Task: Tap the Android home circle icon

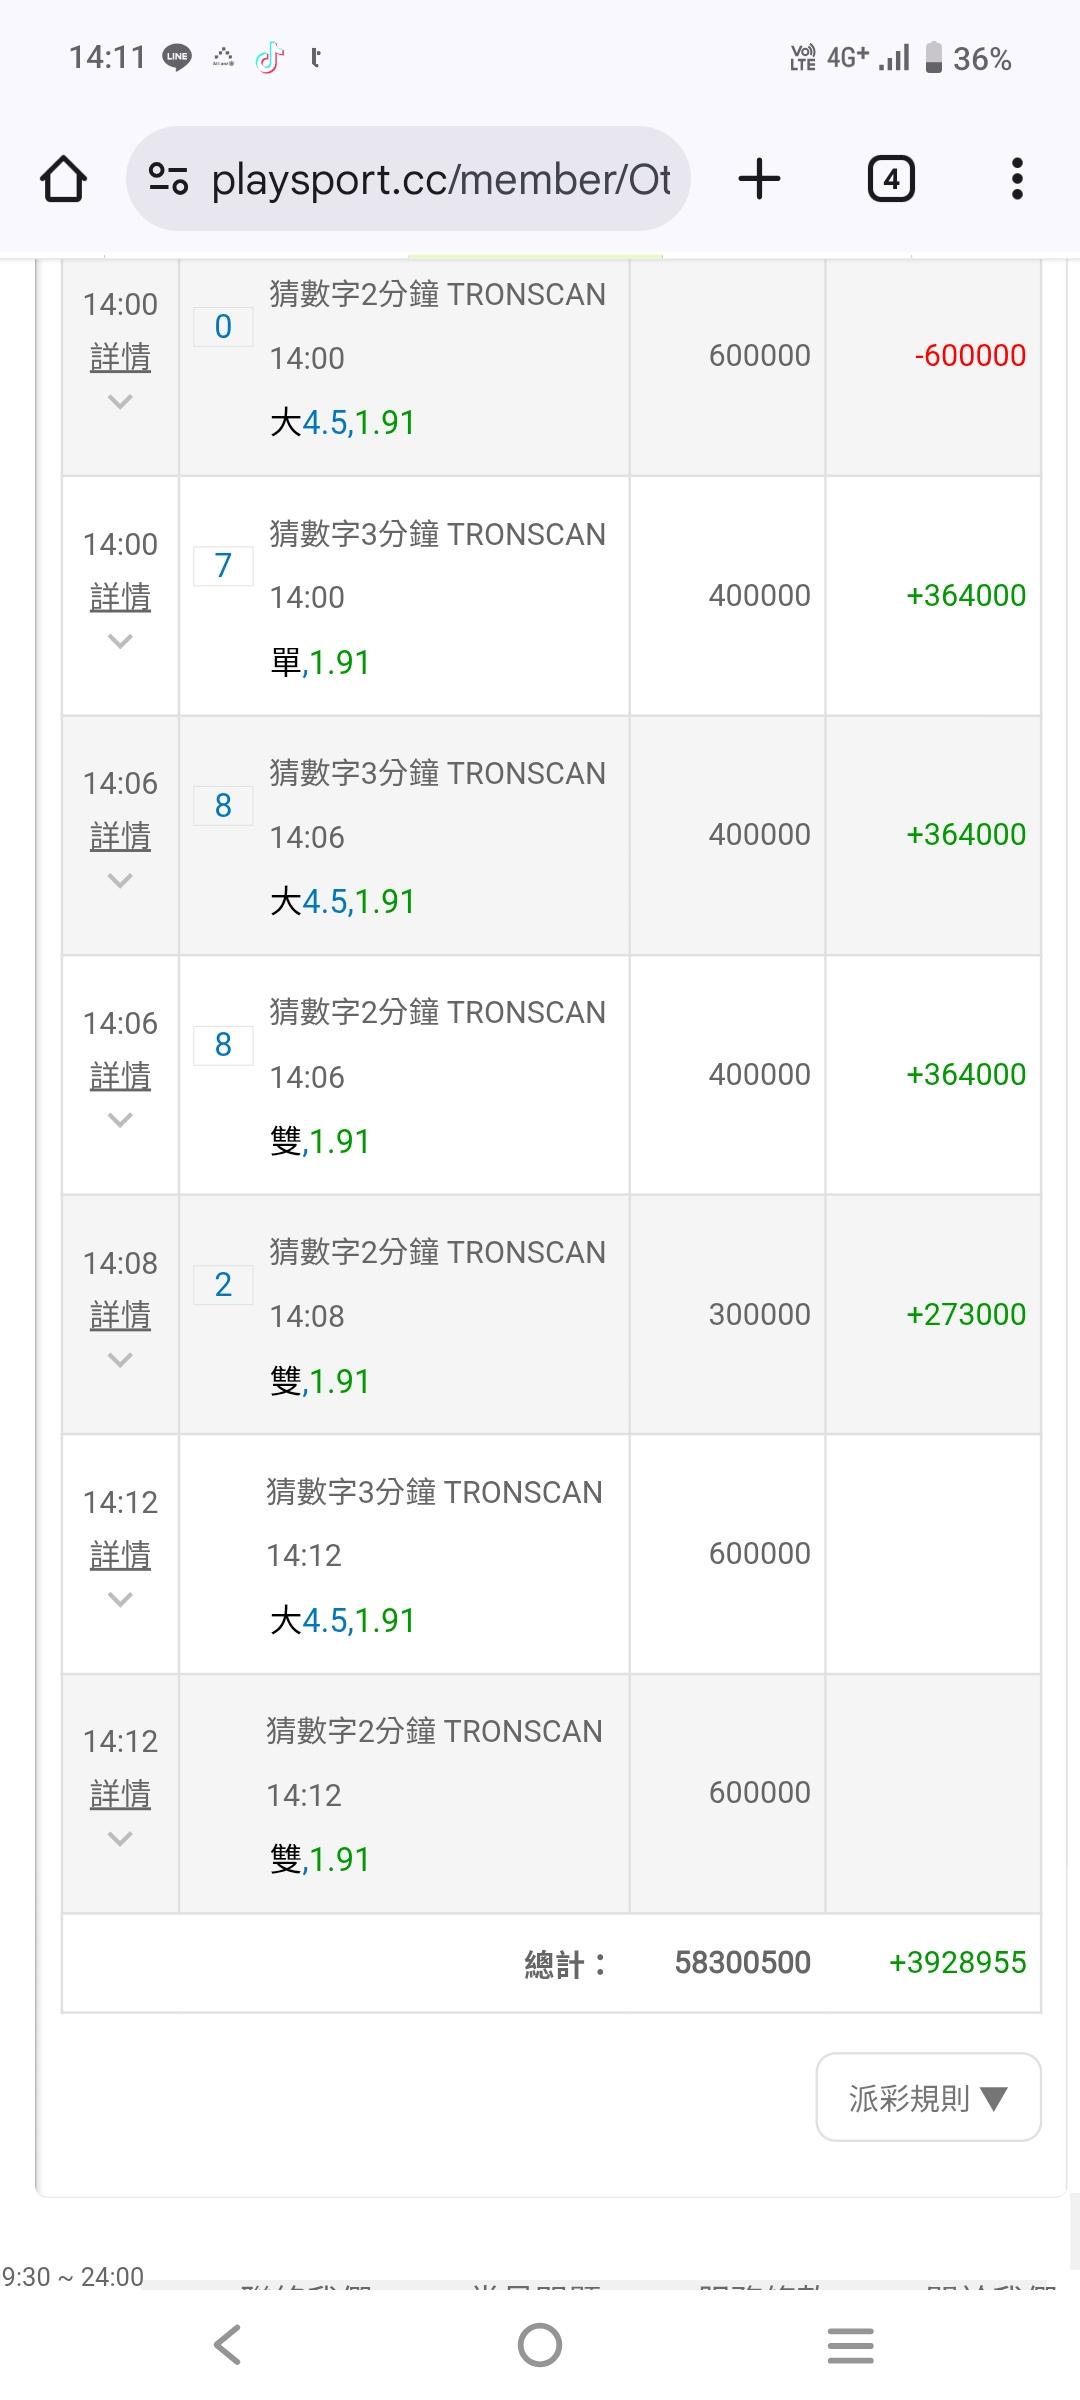Action: [540, 2344]
